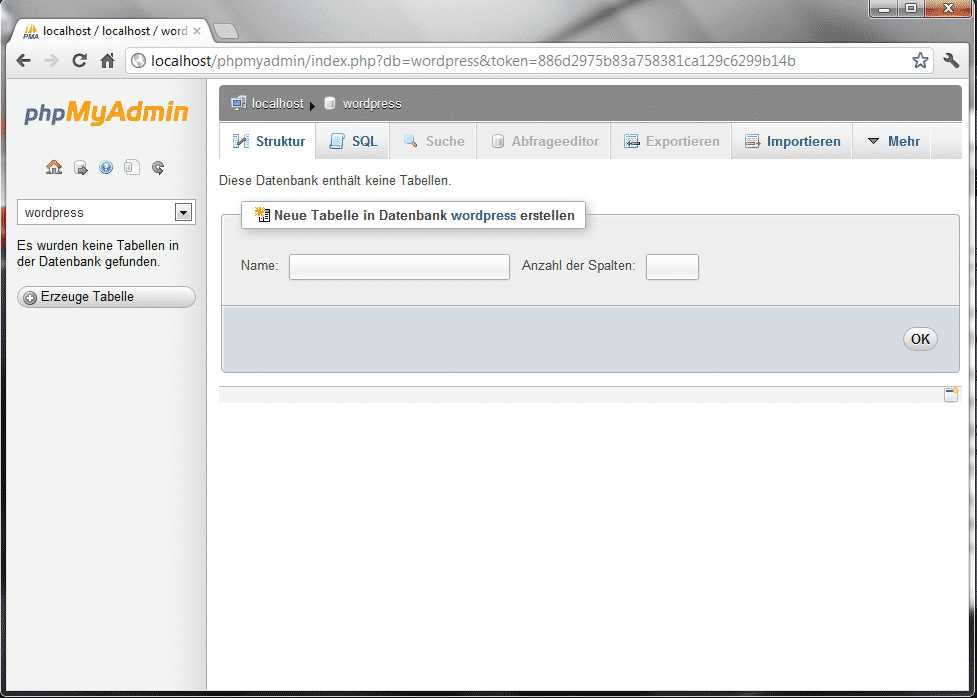Click the browser back arrow
Screen dimensions: 977x698
tap(24, 60)
